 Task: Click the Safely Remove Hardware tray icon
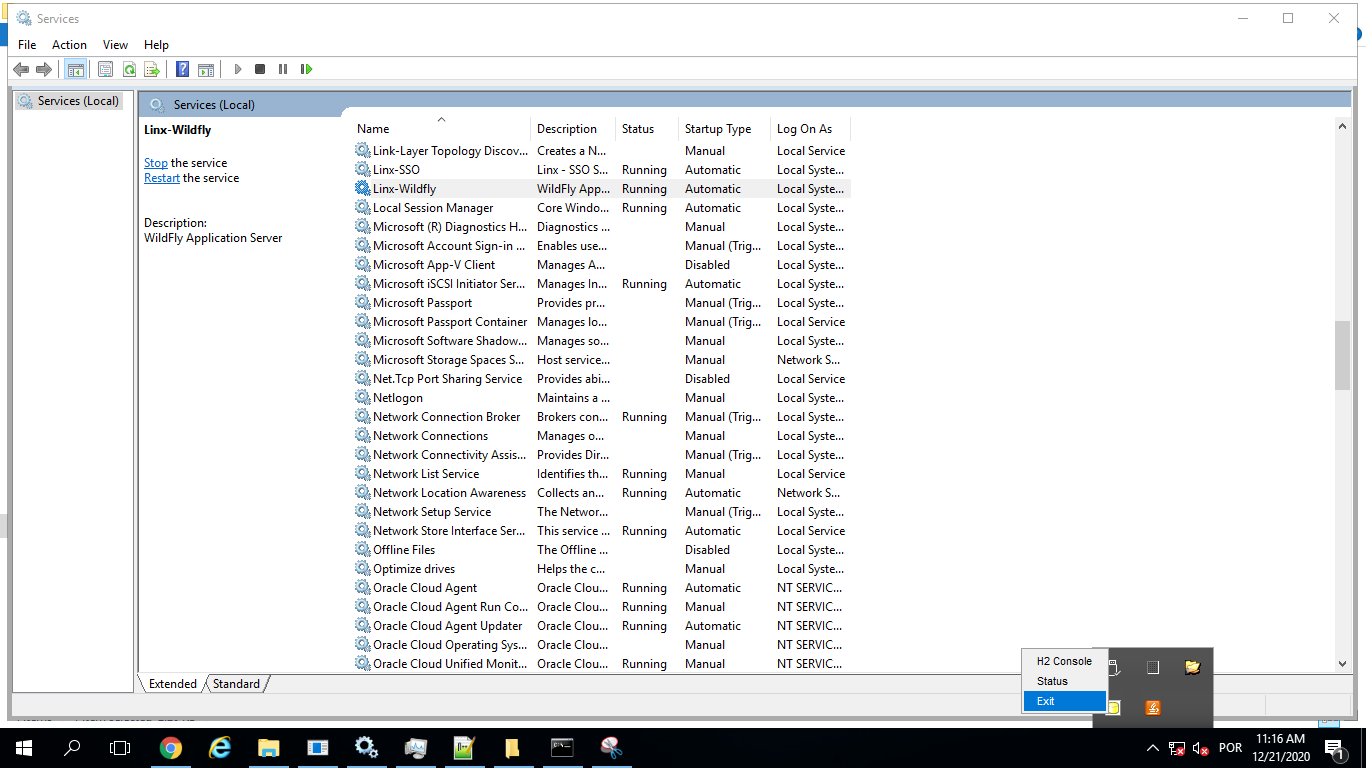[1113, 667]
